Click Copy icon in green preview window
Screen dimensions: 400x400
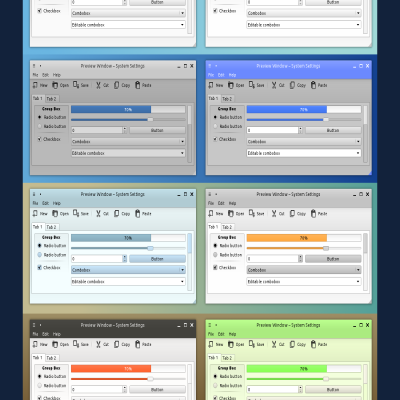(292, 344)
